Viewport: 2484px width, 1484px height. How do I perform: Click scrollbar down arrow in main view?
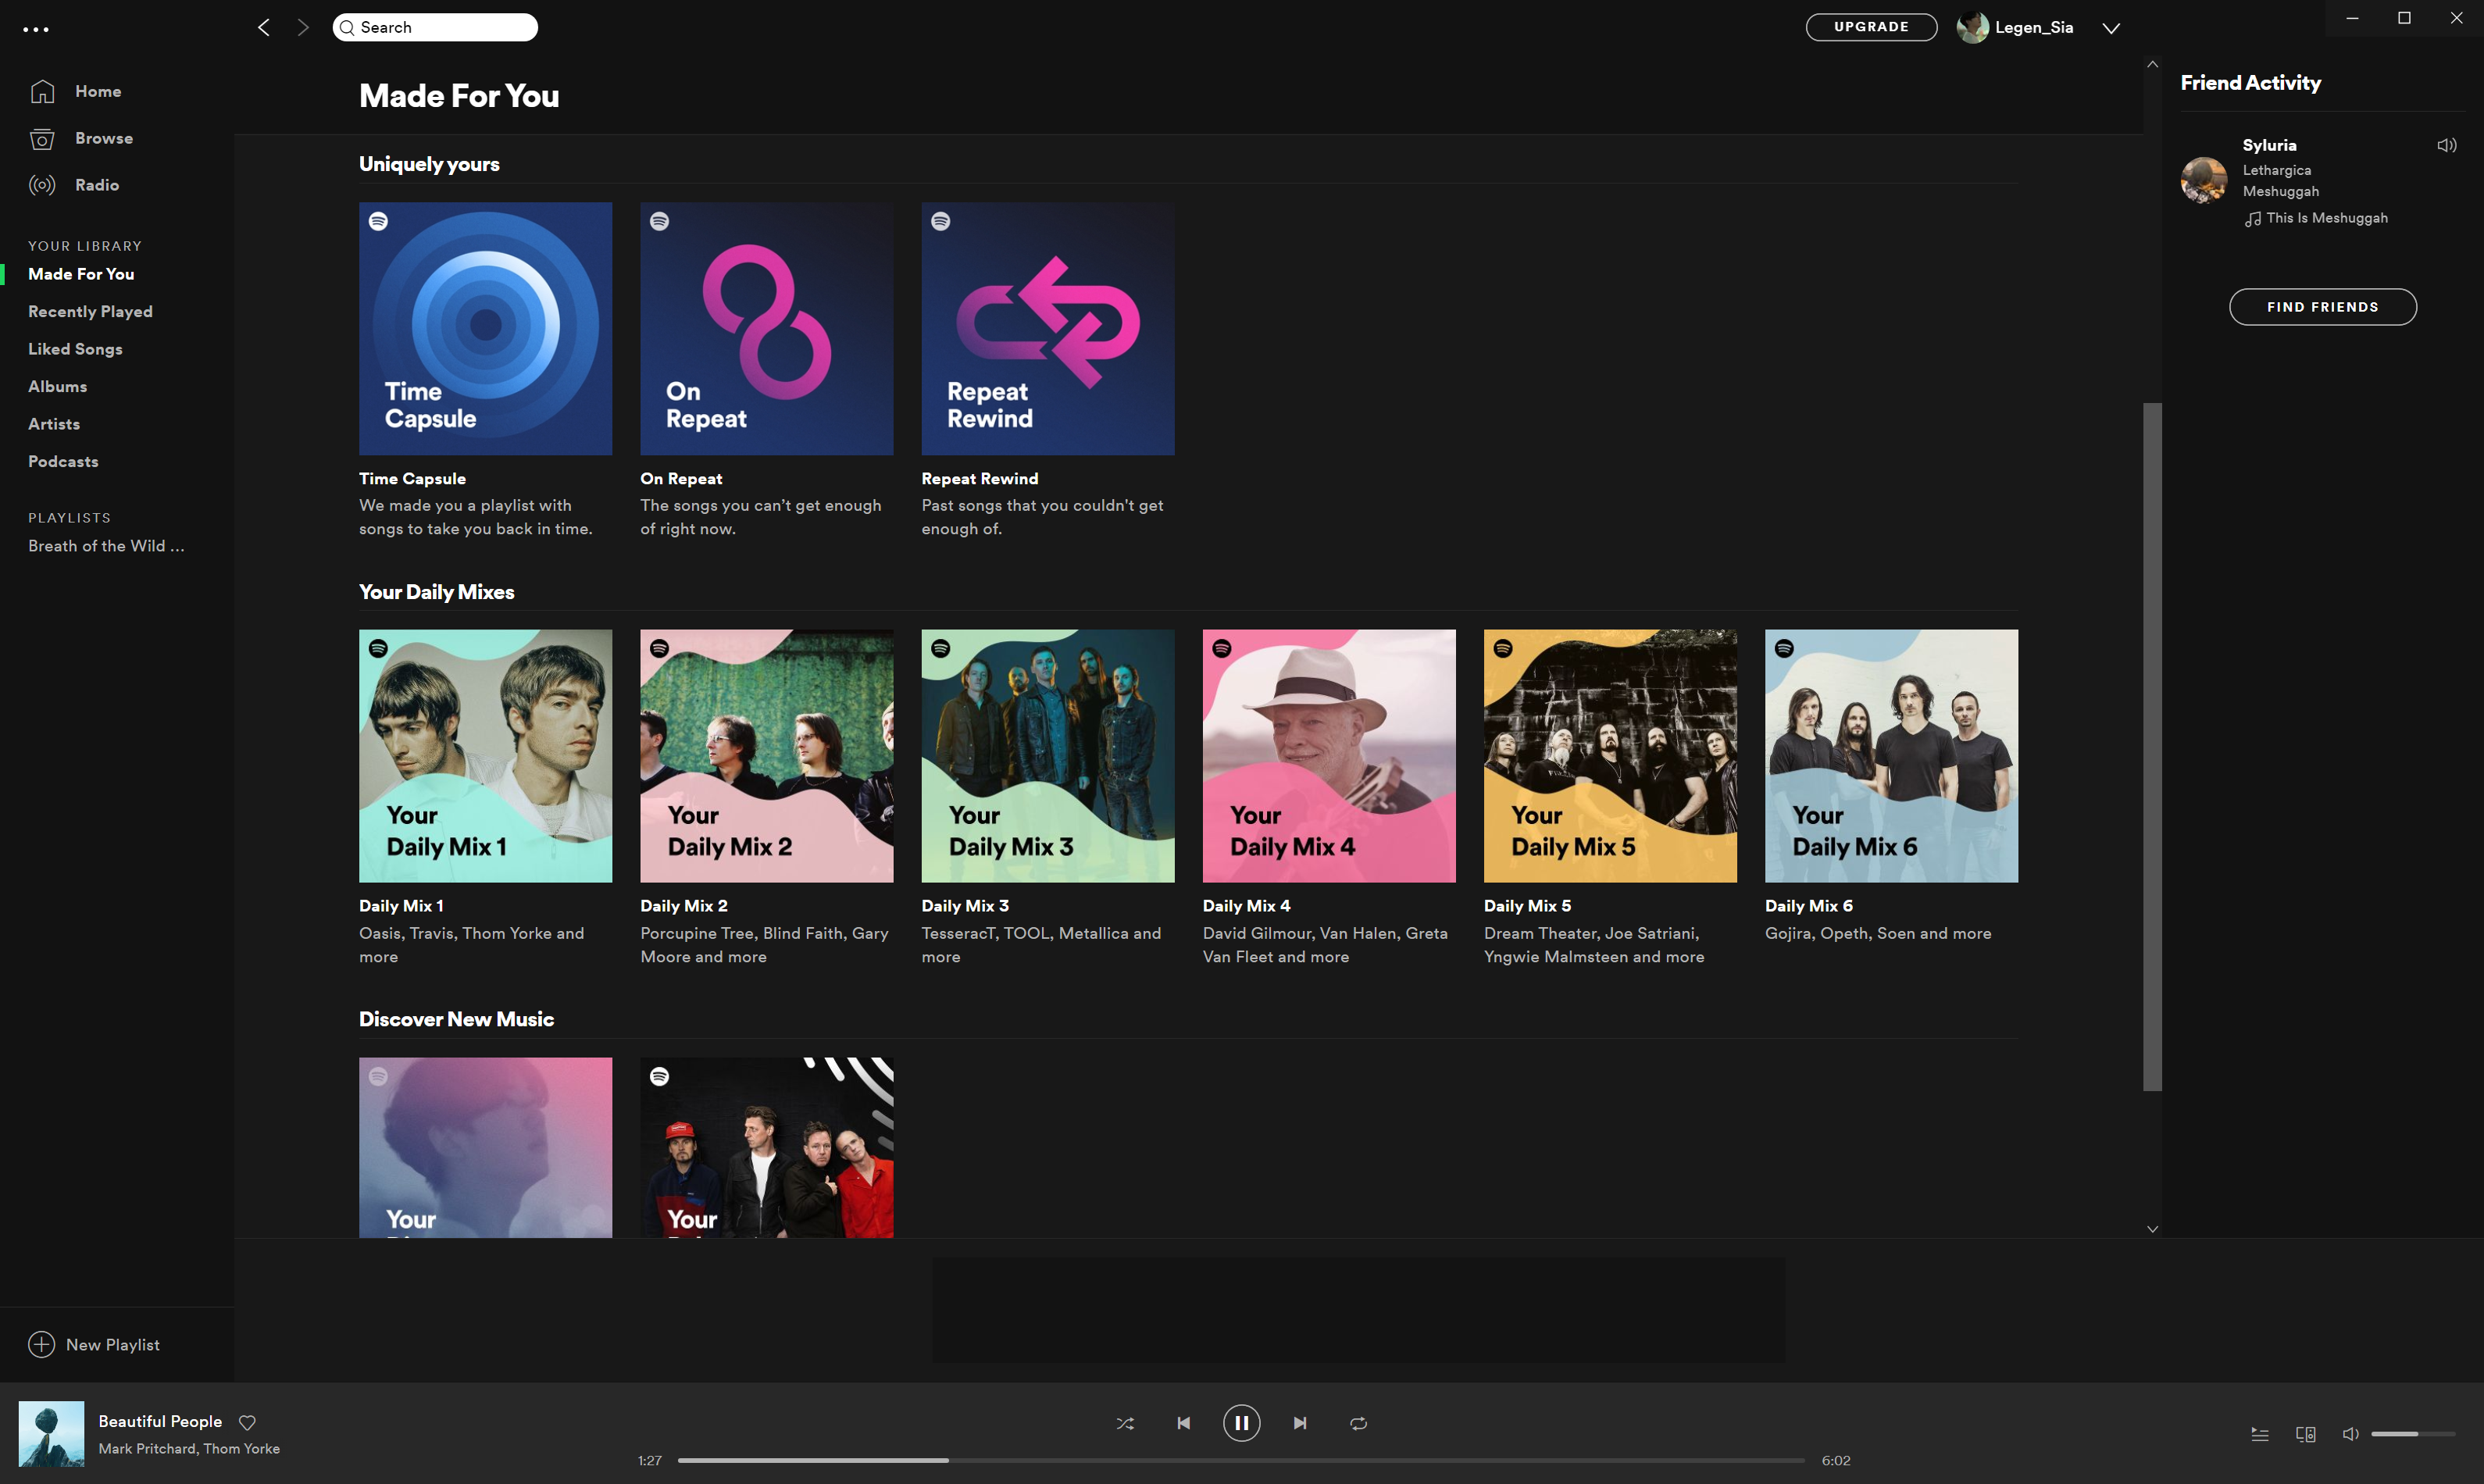[x=2152, y=1229]
